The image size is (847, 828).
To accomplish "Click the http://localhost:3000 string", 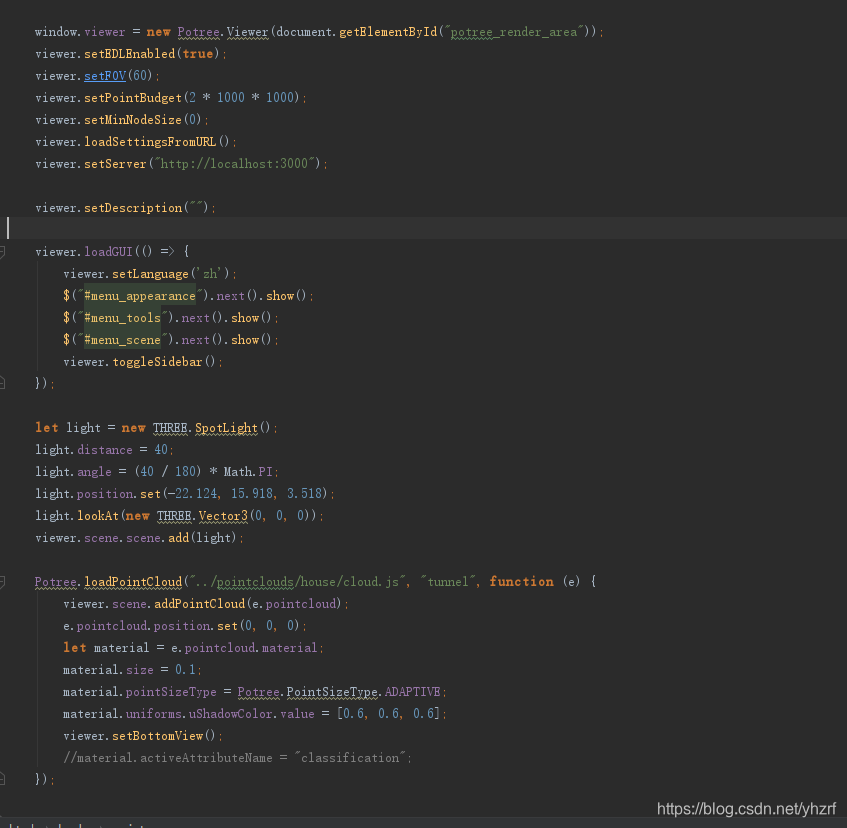I will [234, 164].
